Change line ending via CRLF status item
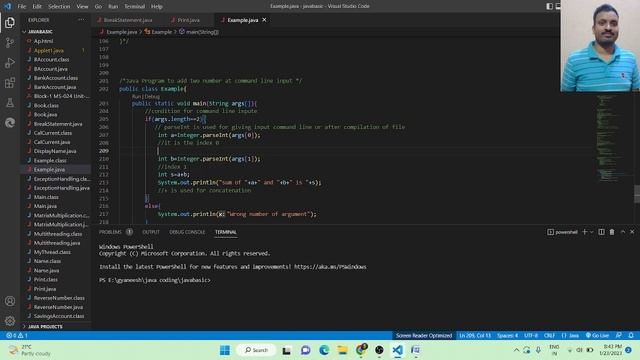Screen dimensions: 640x360 click(549, 335)
